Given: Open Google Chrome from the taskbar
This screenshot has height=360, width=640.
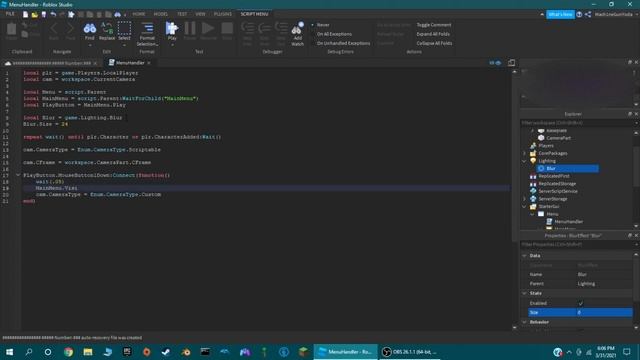Looking at the screenshot, I should [68, 352].
